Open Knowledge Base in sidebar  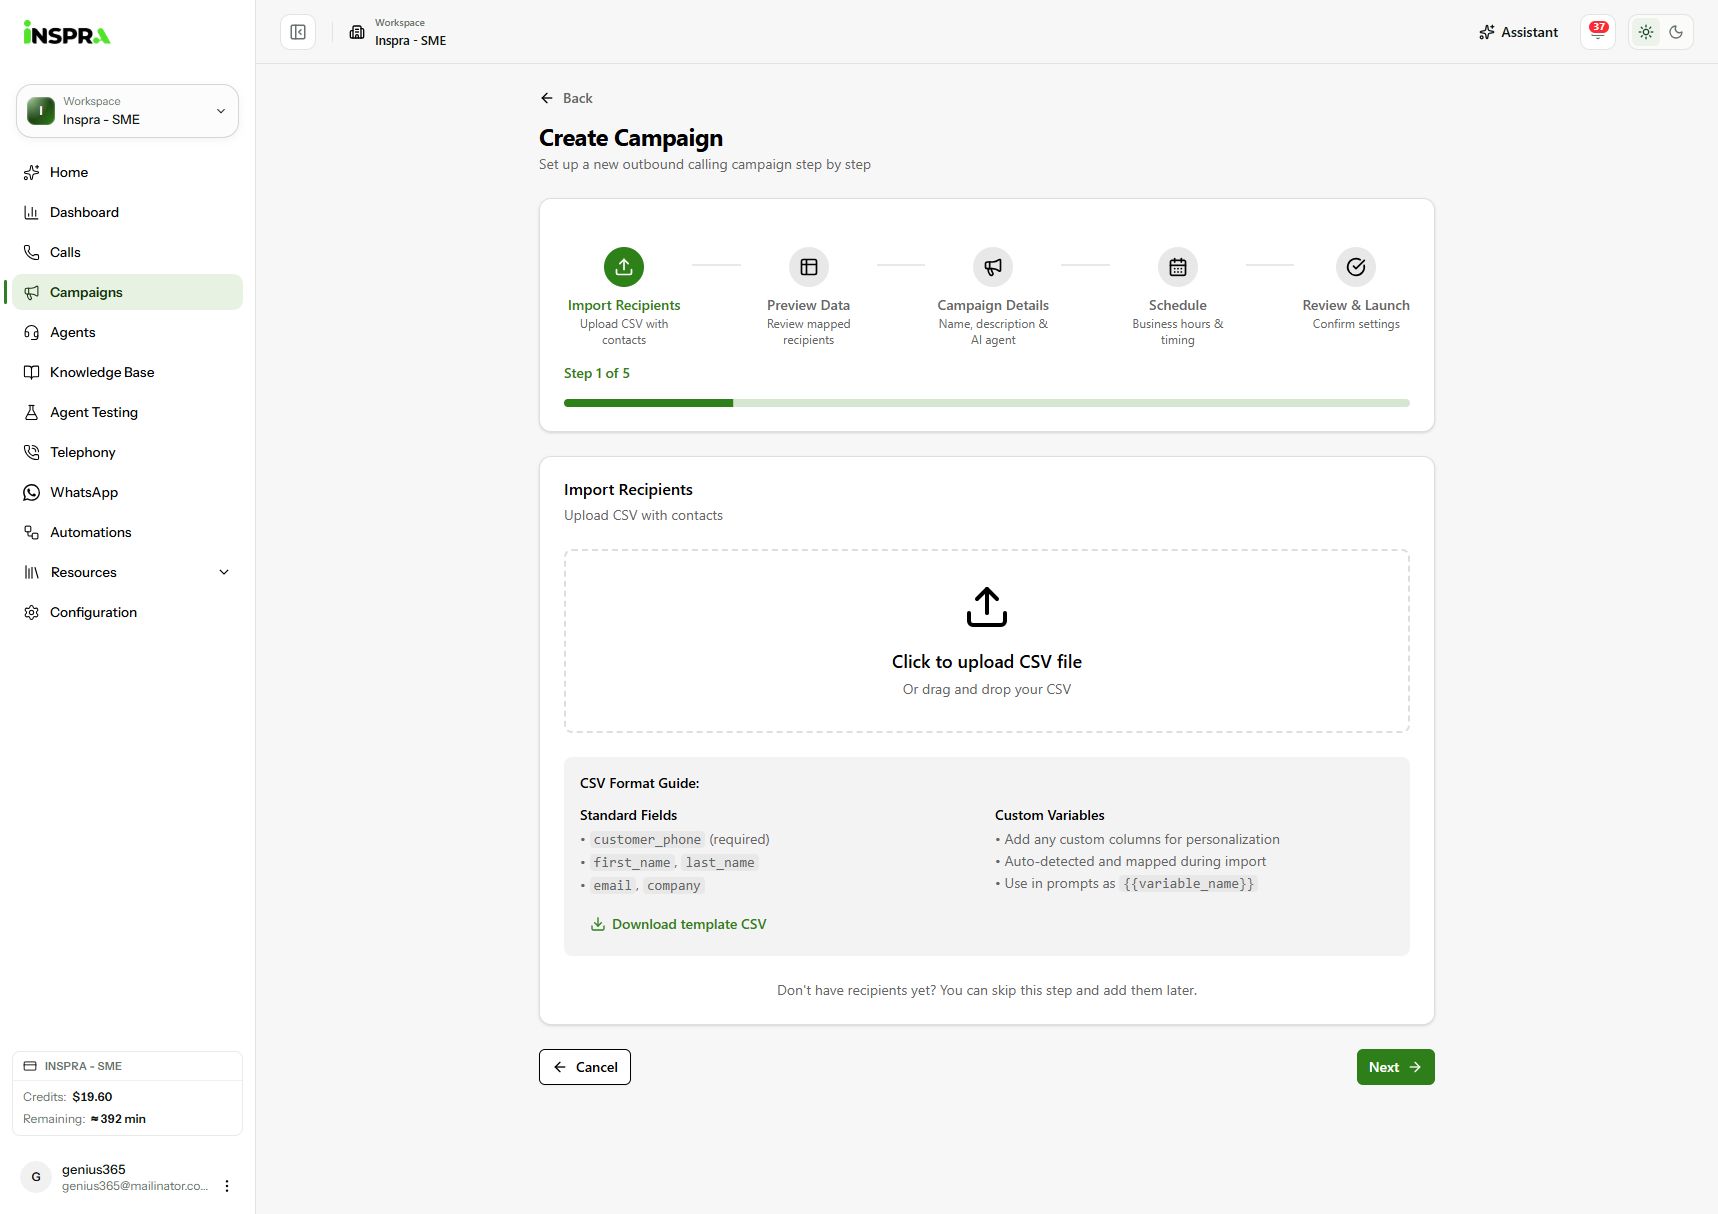[127, 372]
